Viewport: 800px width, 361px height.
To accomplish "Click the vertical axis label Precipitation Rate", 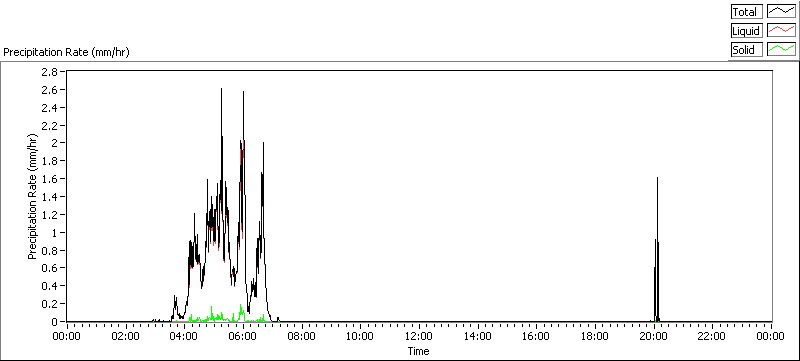I will tap(33, 196).
